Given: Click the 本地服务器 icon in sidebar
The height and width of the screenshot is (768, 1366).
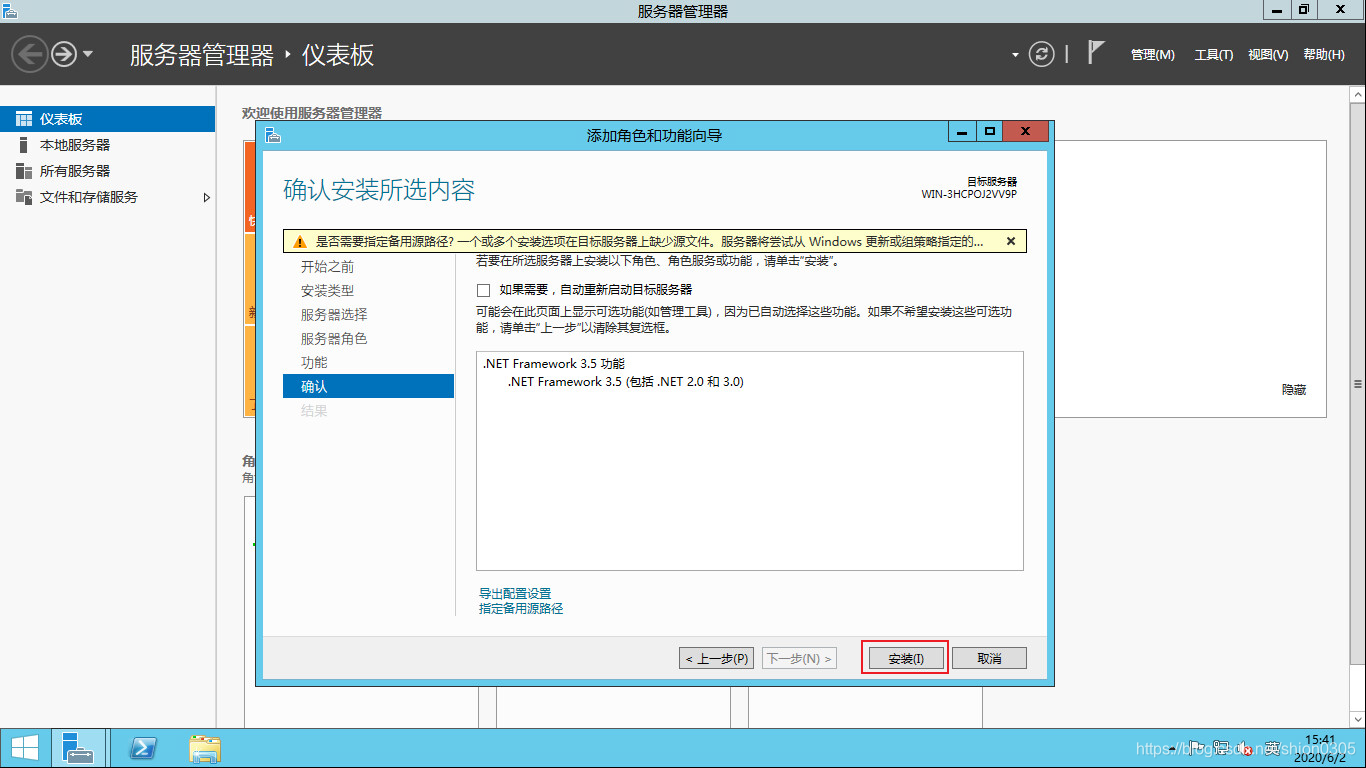Looking at the screenshot, I should coord(24,145).
